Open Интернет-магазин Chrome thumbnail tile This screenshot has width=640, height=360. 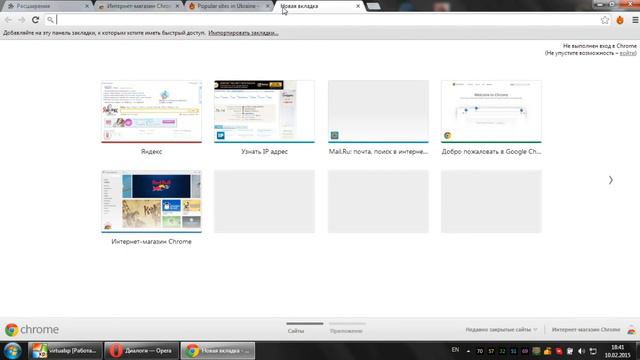[x=151, y=202]
